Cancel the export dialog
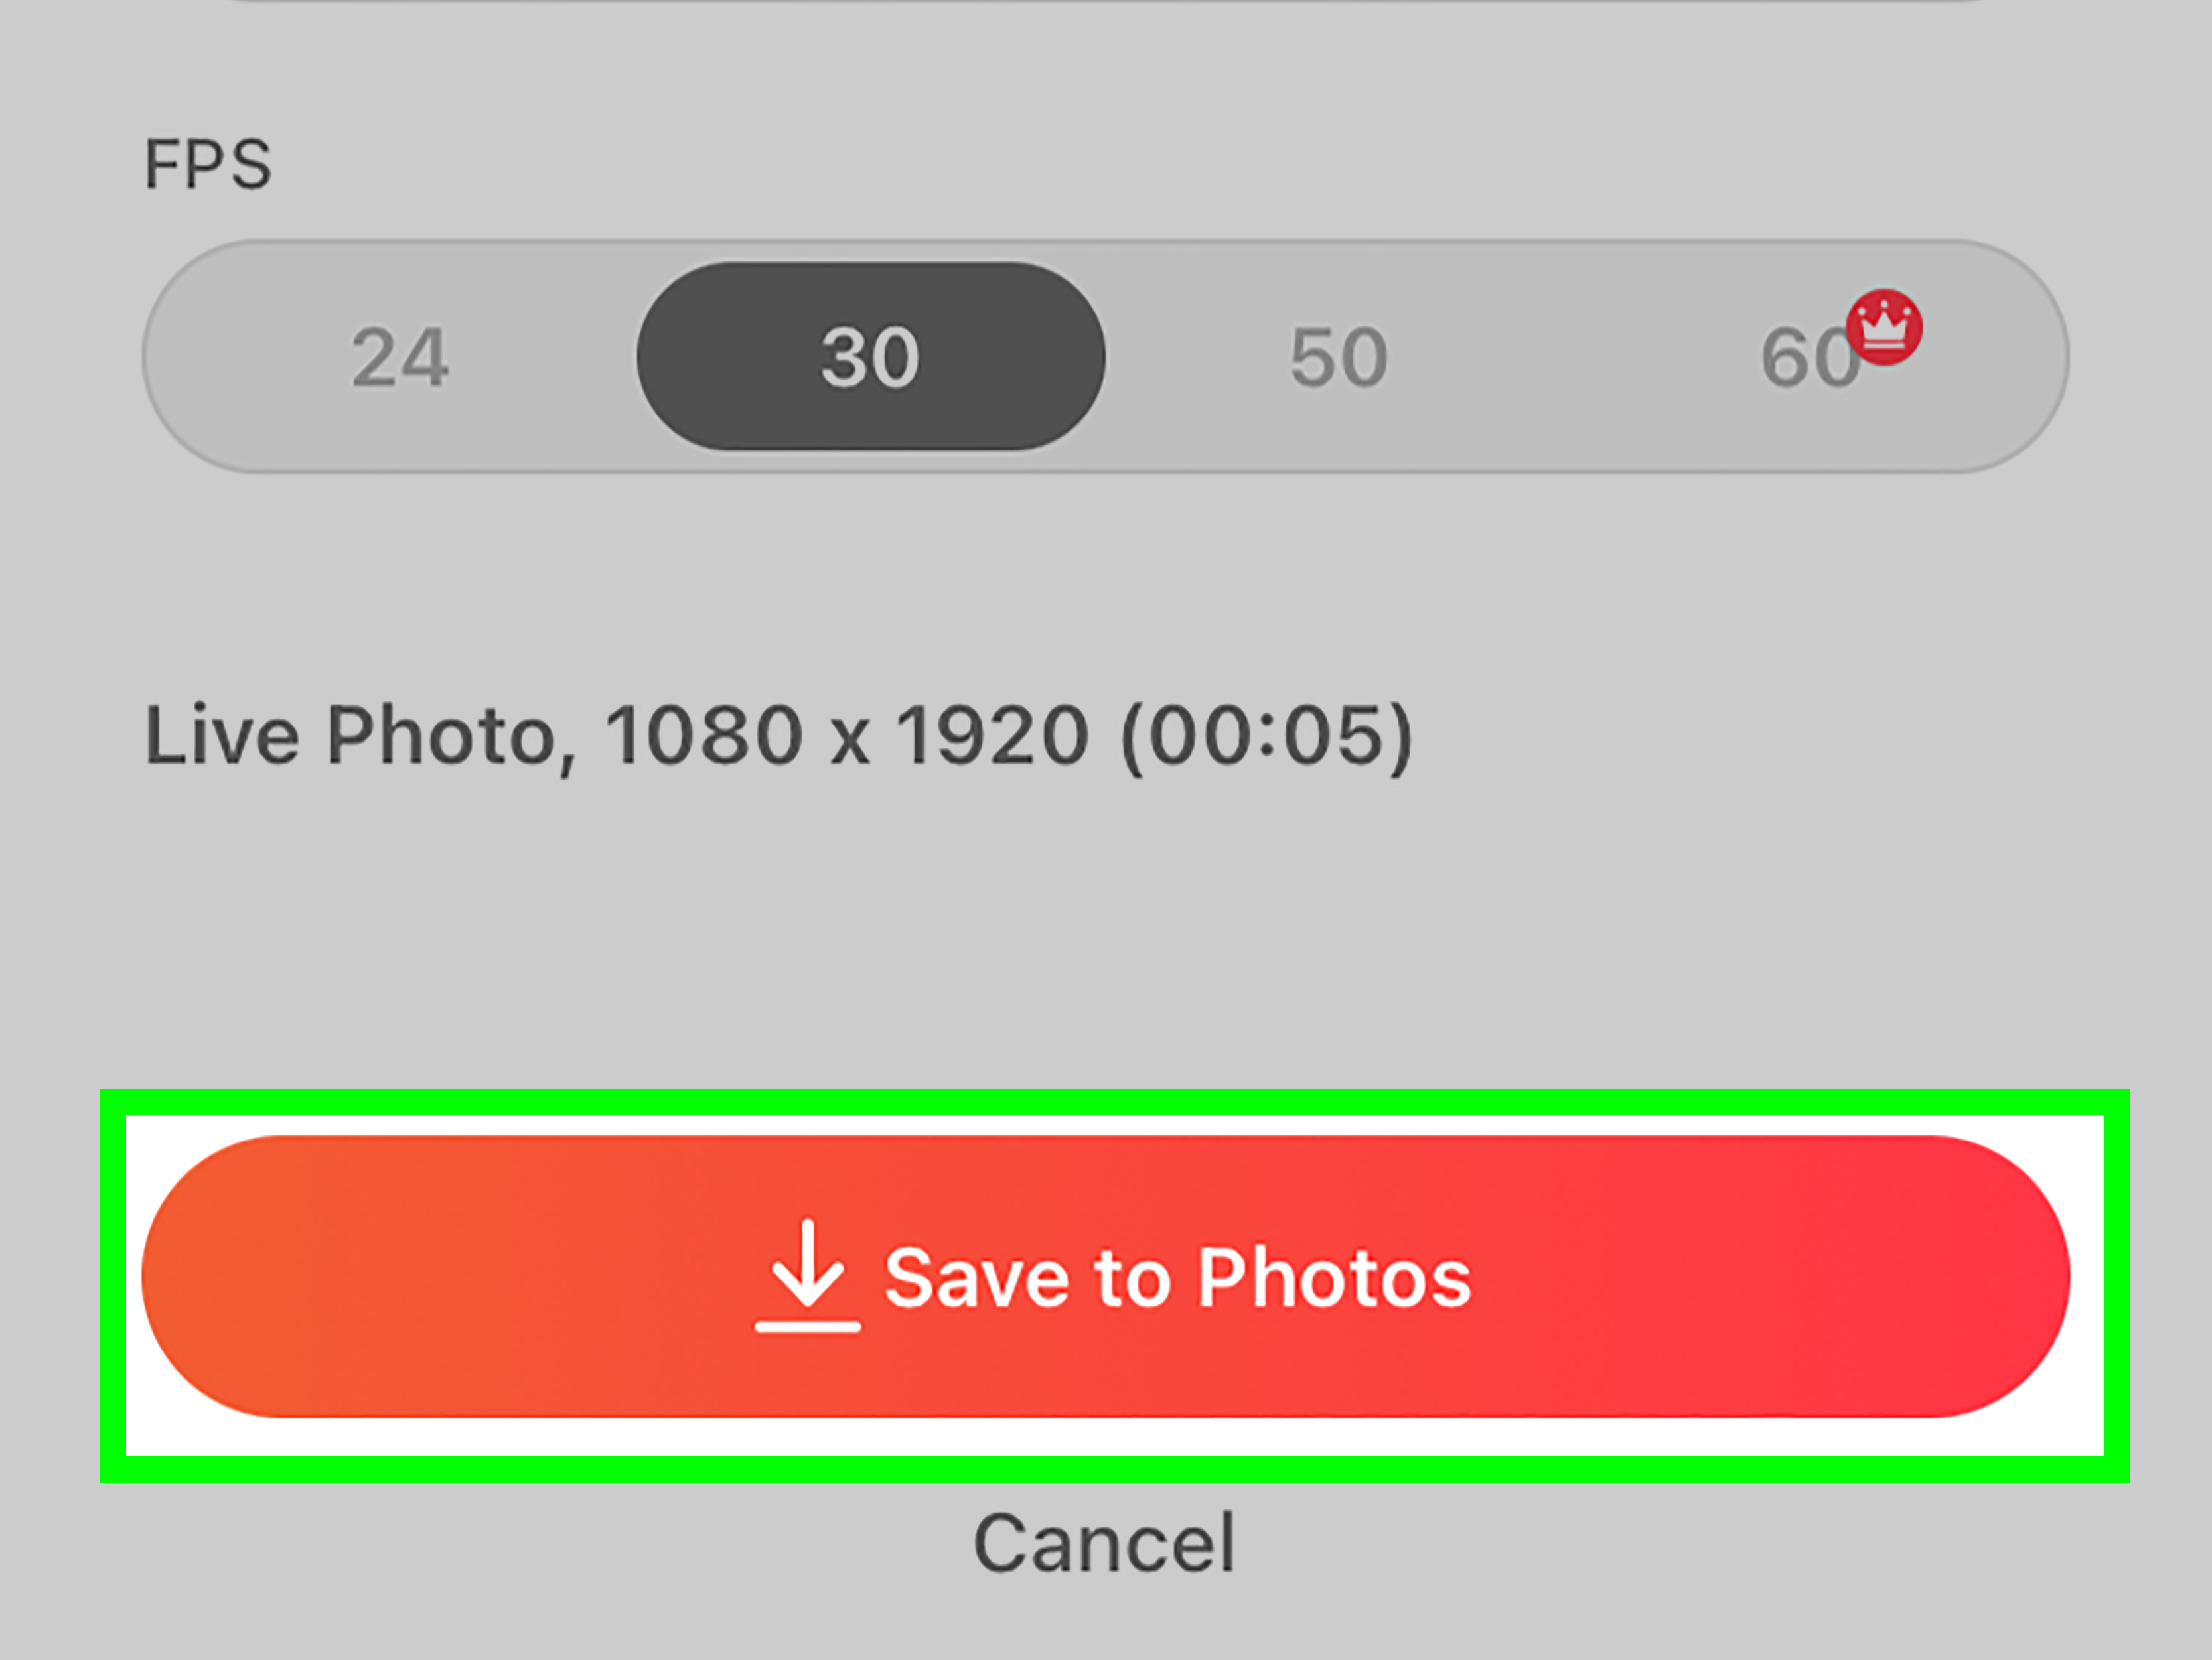 (x=1104, y=1543)
